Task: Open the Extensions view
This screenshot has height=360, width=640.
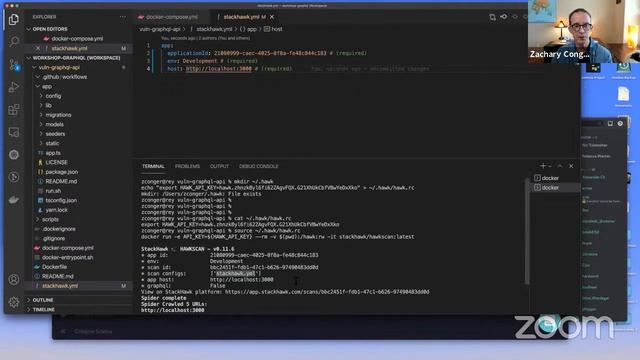Action: pos(14,109)
